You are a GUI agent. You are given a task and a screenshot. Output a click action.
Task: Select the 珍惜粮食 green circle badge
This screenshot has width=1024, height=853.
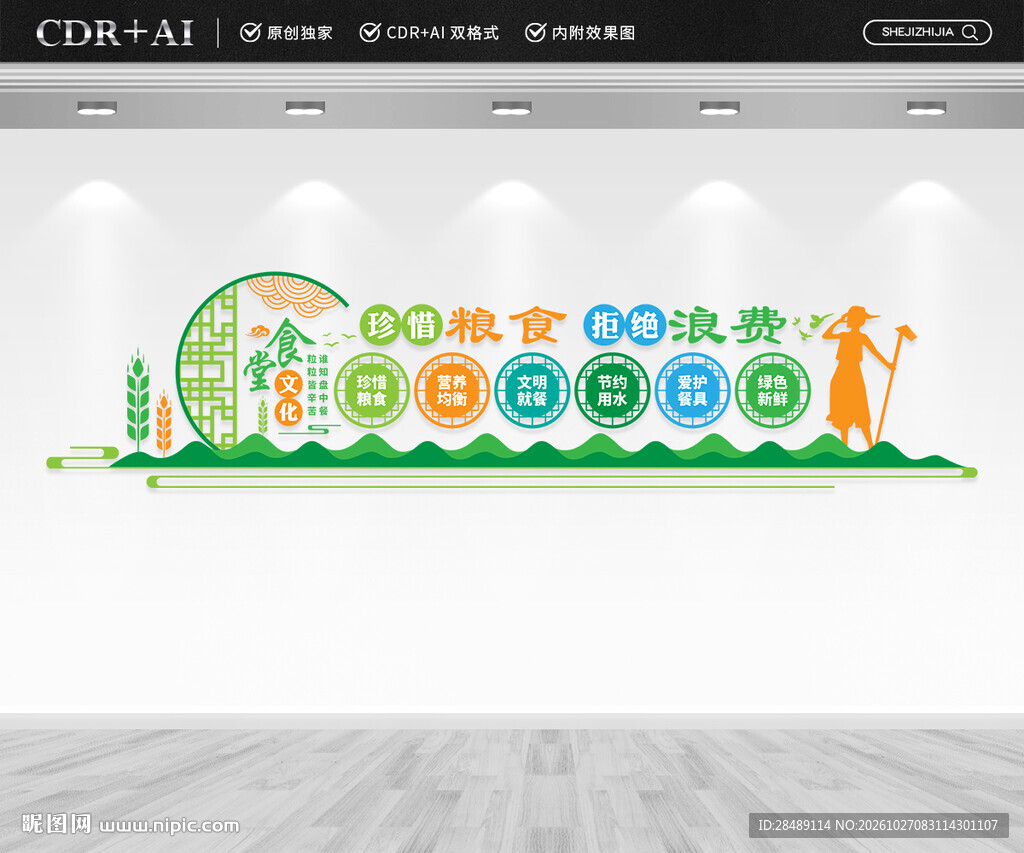point(372,390)
